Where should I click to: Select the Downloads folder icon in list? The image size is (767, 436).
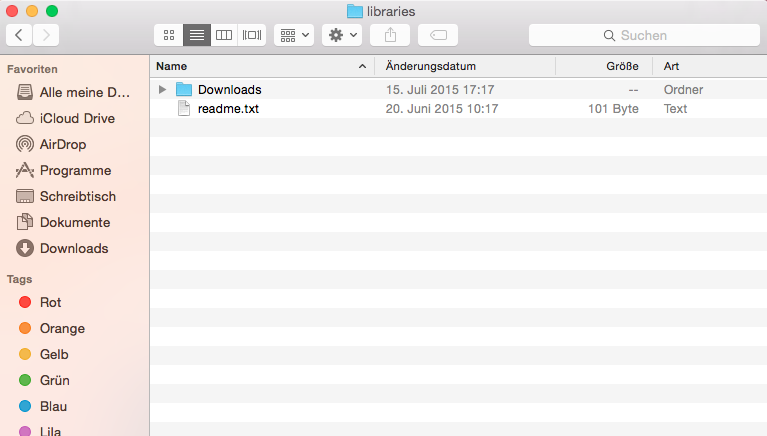click(x=184, y=90)
